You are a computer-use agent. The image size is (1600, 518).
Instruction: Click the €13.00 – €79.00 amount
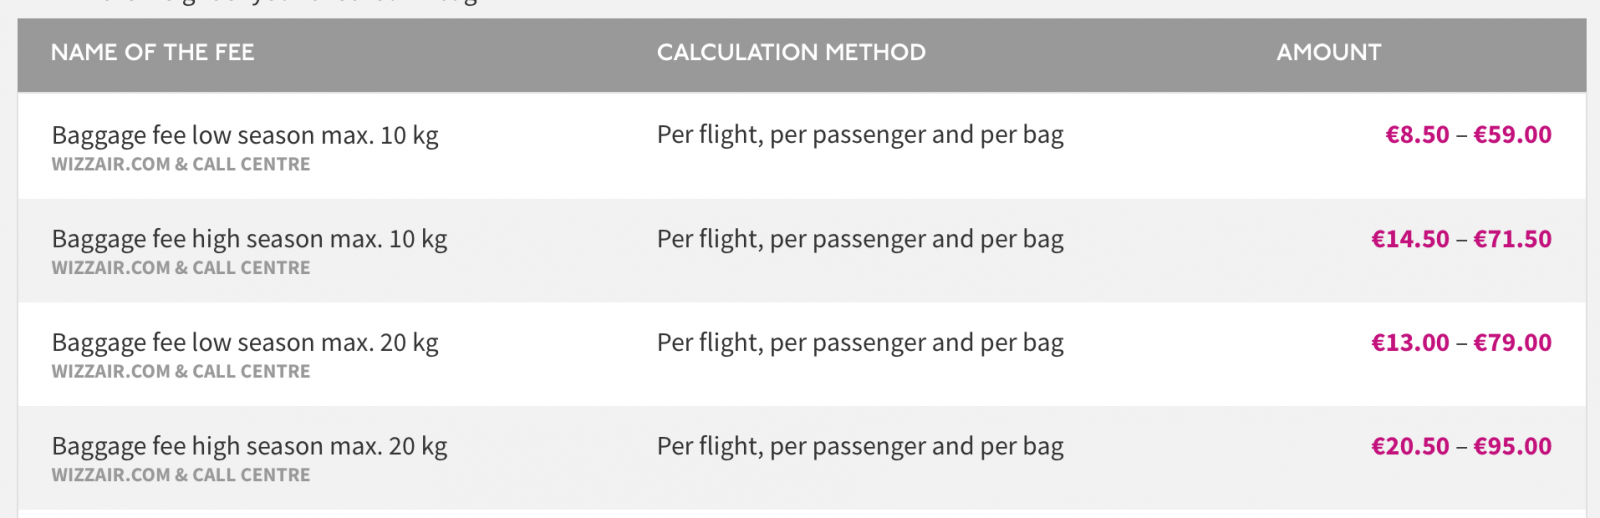pyautogui.click(x=1461, y=343)
